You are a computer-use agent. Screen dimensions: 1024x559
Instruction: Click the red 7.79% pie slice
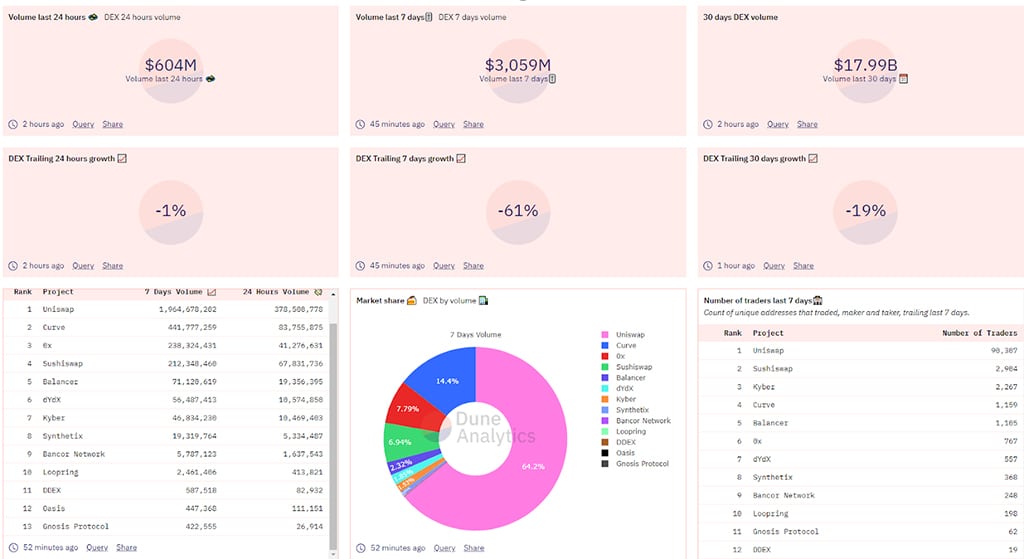coord(406,407)
